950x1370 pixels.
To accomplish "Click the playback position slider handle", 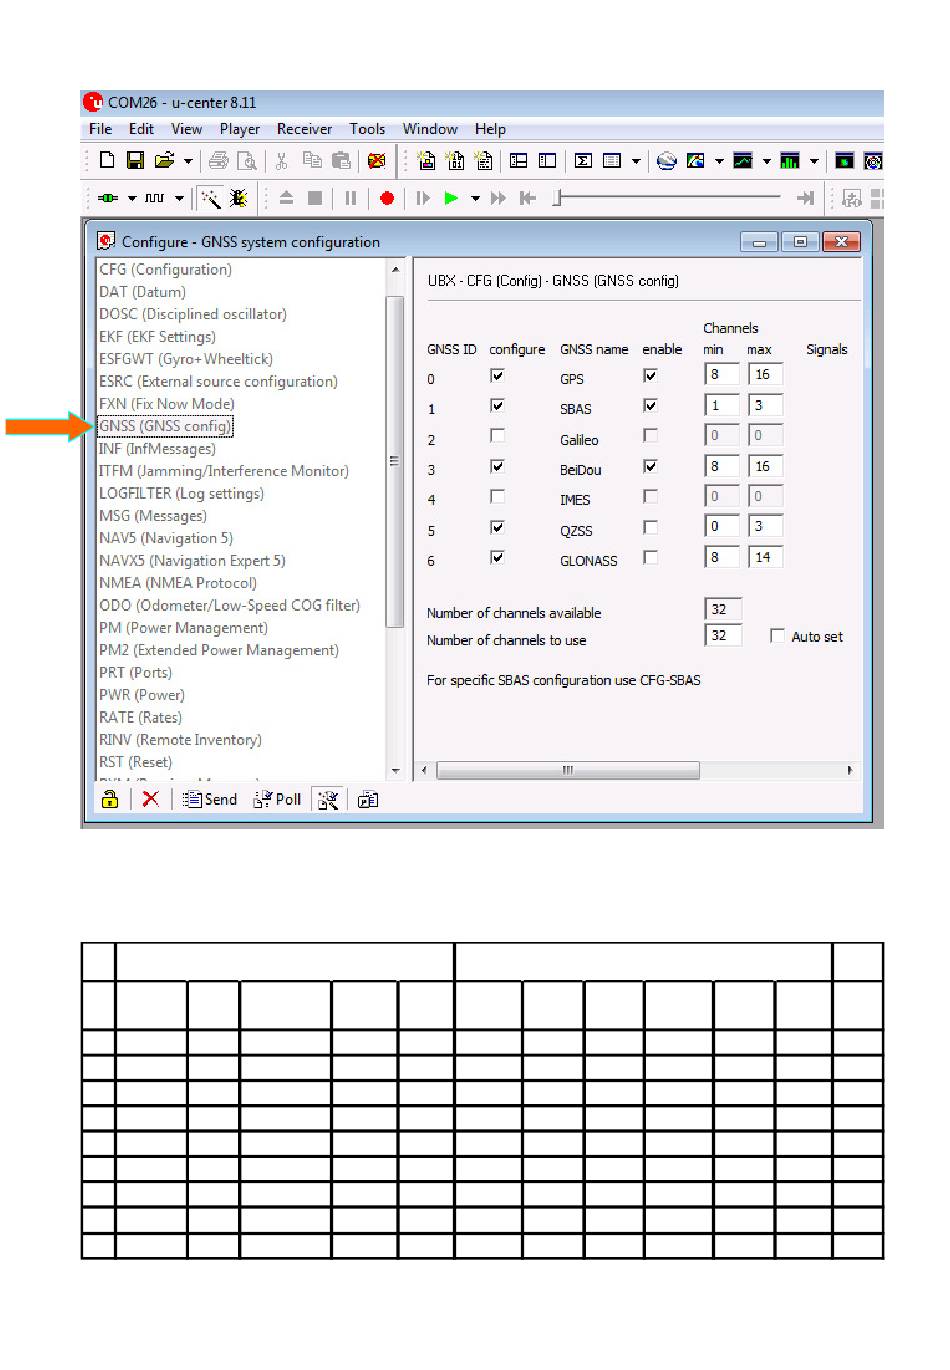I will click(x=558, y=198).
